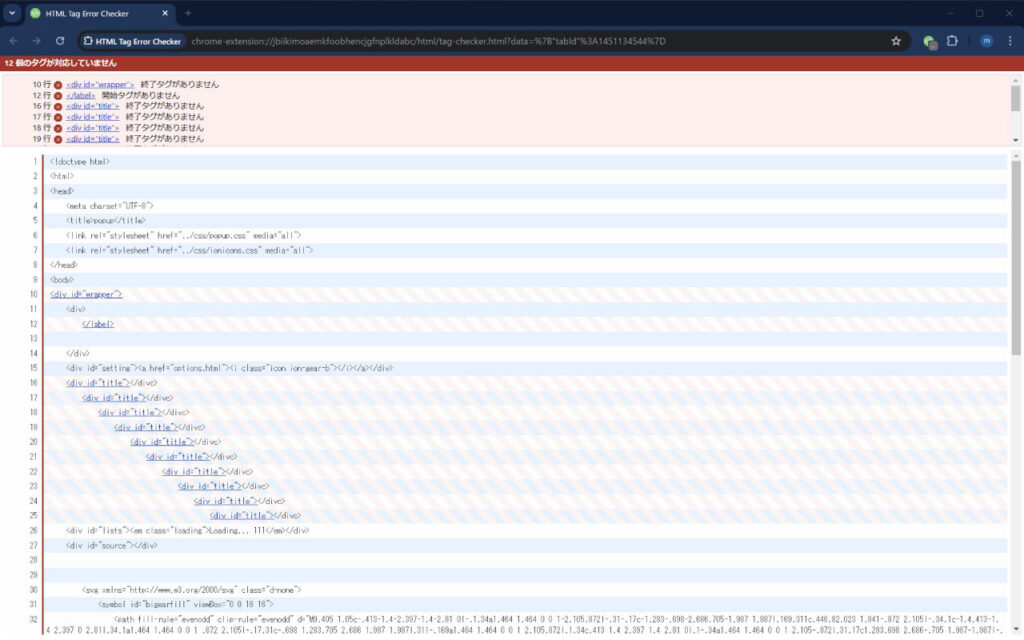Click the browser forward arrow

pyautogui.click(x=37, y=40)
